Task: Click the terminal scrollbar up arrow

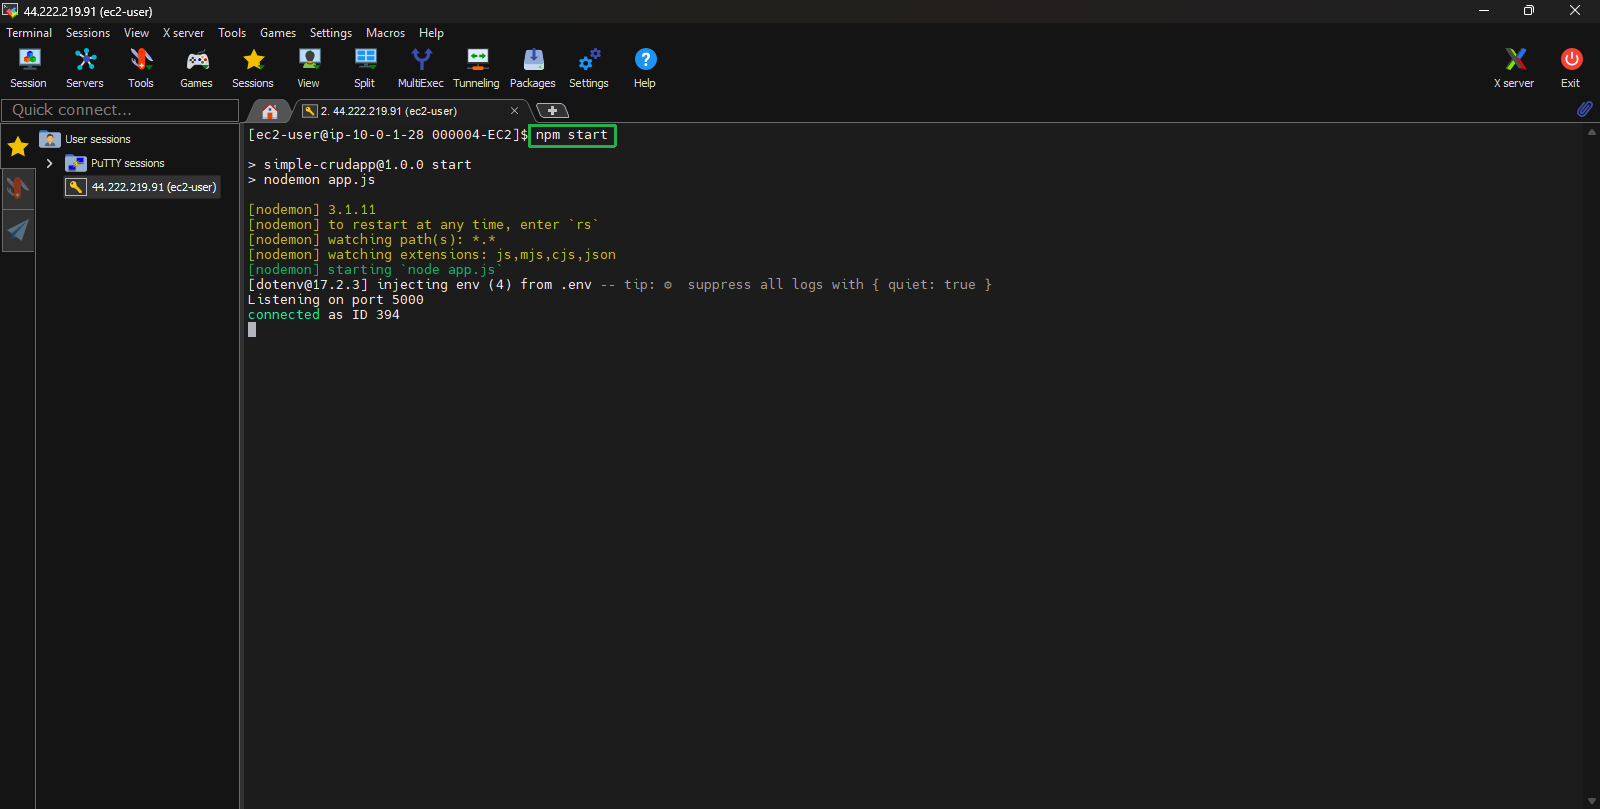Action: click(1592, 132)
